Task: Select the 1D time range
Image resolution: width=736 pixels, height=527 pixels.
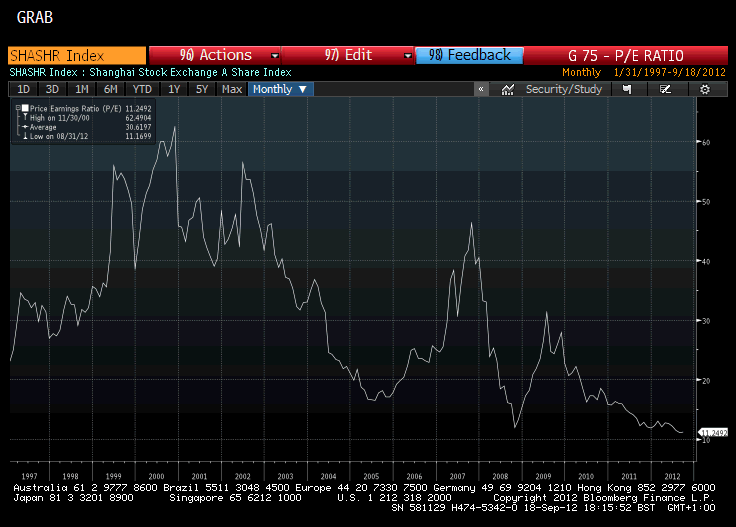Action: [23, 89]
